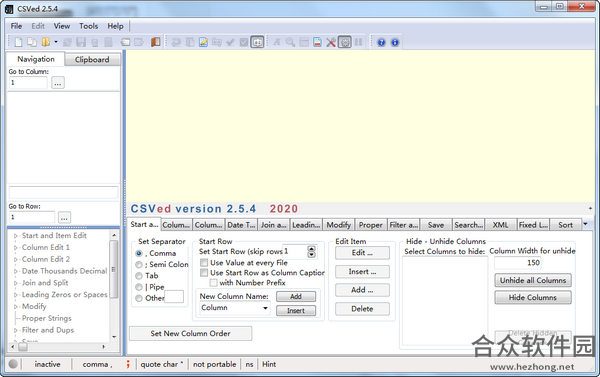This screenshot has height=377, width=600.
Task: Open the New Column Name dropdown
Action: [265, 308]
